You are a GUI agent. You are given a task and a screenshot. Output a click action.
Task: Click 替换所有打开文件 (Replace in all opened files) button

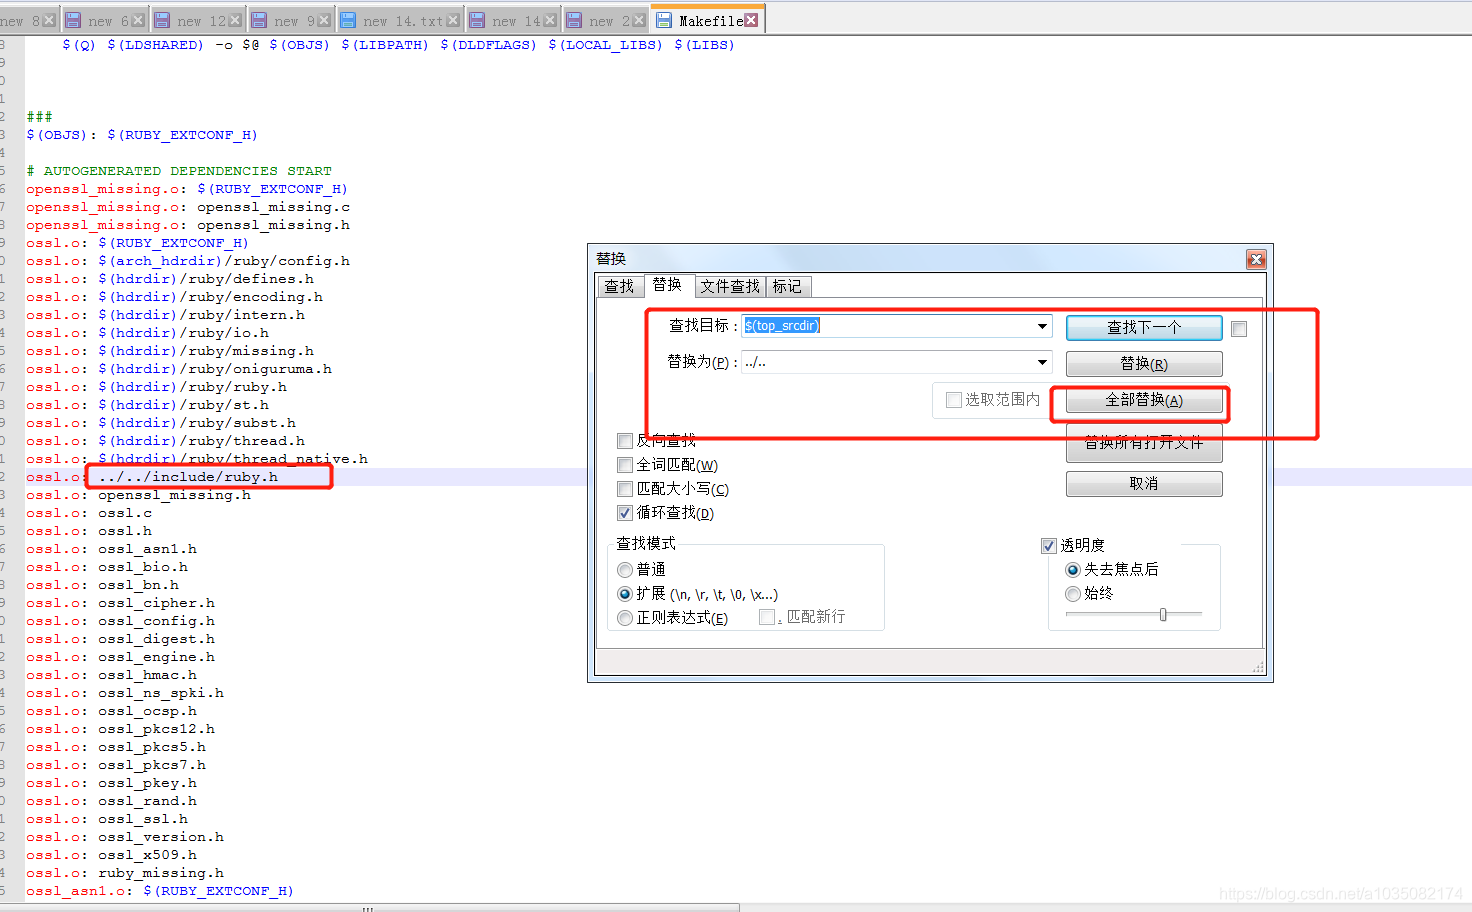(1144, 442)
